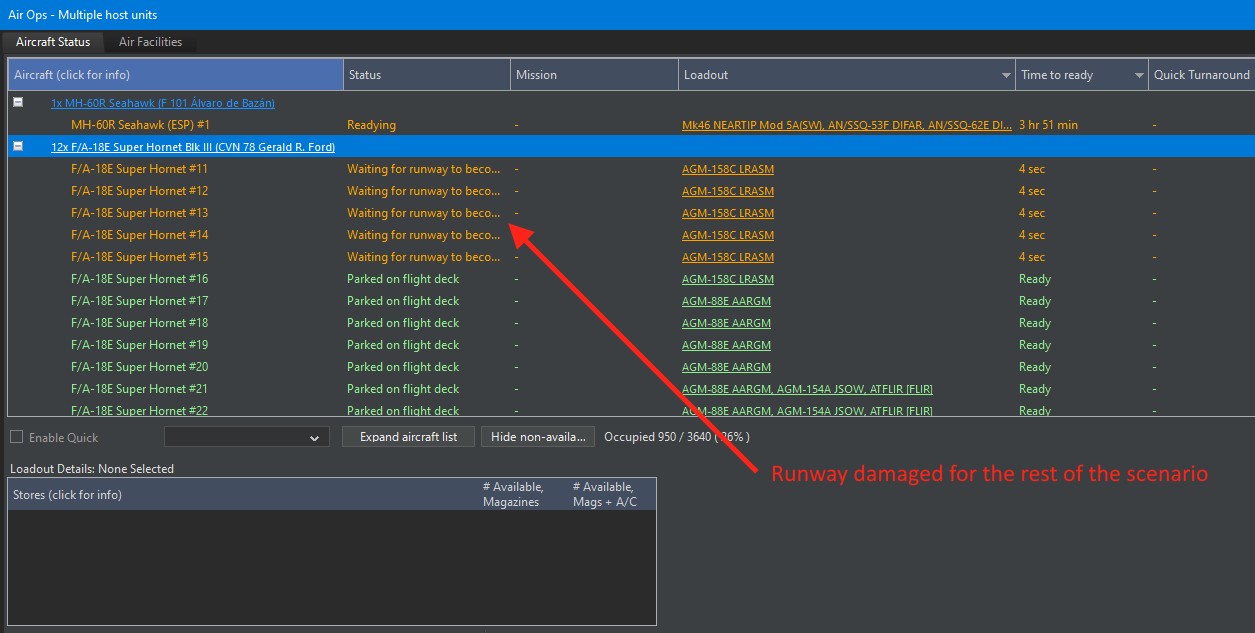1255x633 pixels.
Task: Select F/A-18E Super Hornet #12
Action: click(x=139, y=191)
